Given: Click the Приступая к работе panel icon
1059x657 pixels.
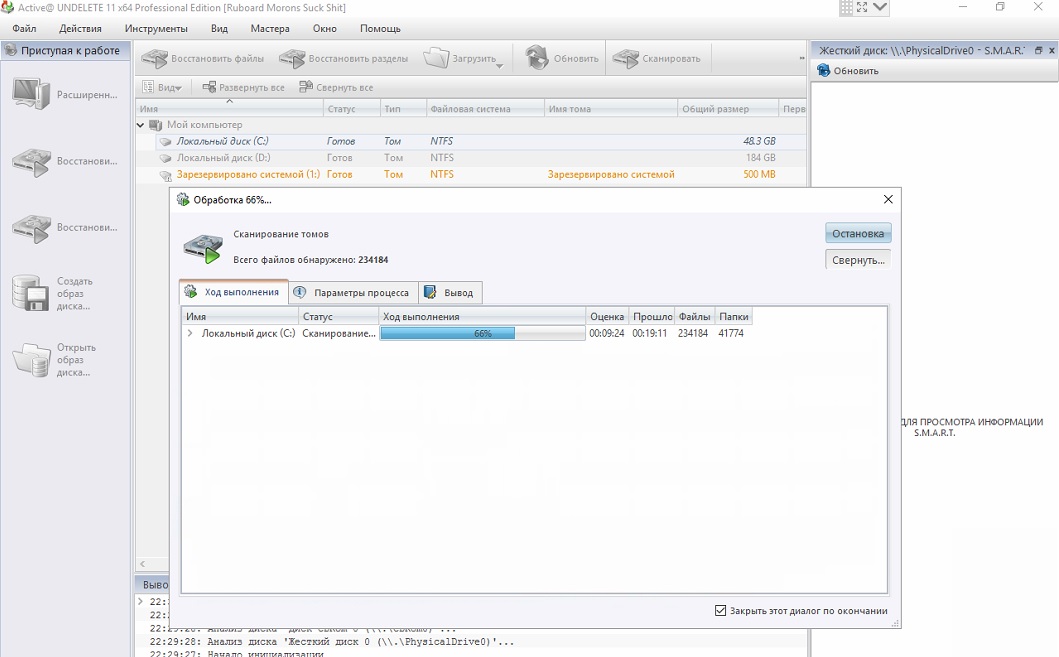Looking at the screenshot, I should (10, 50).
